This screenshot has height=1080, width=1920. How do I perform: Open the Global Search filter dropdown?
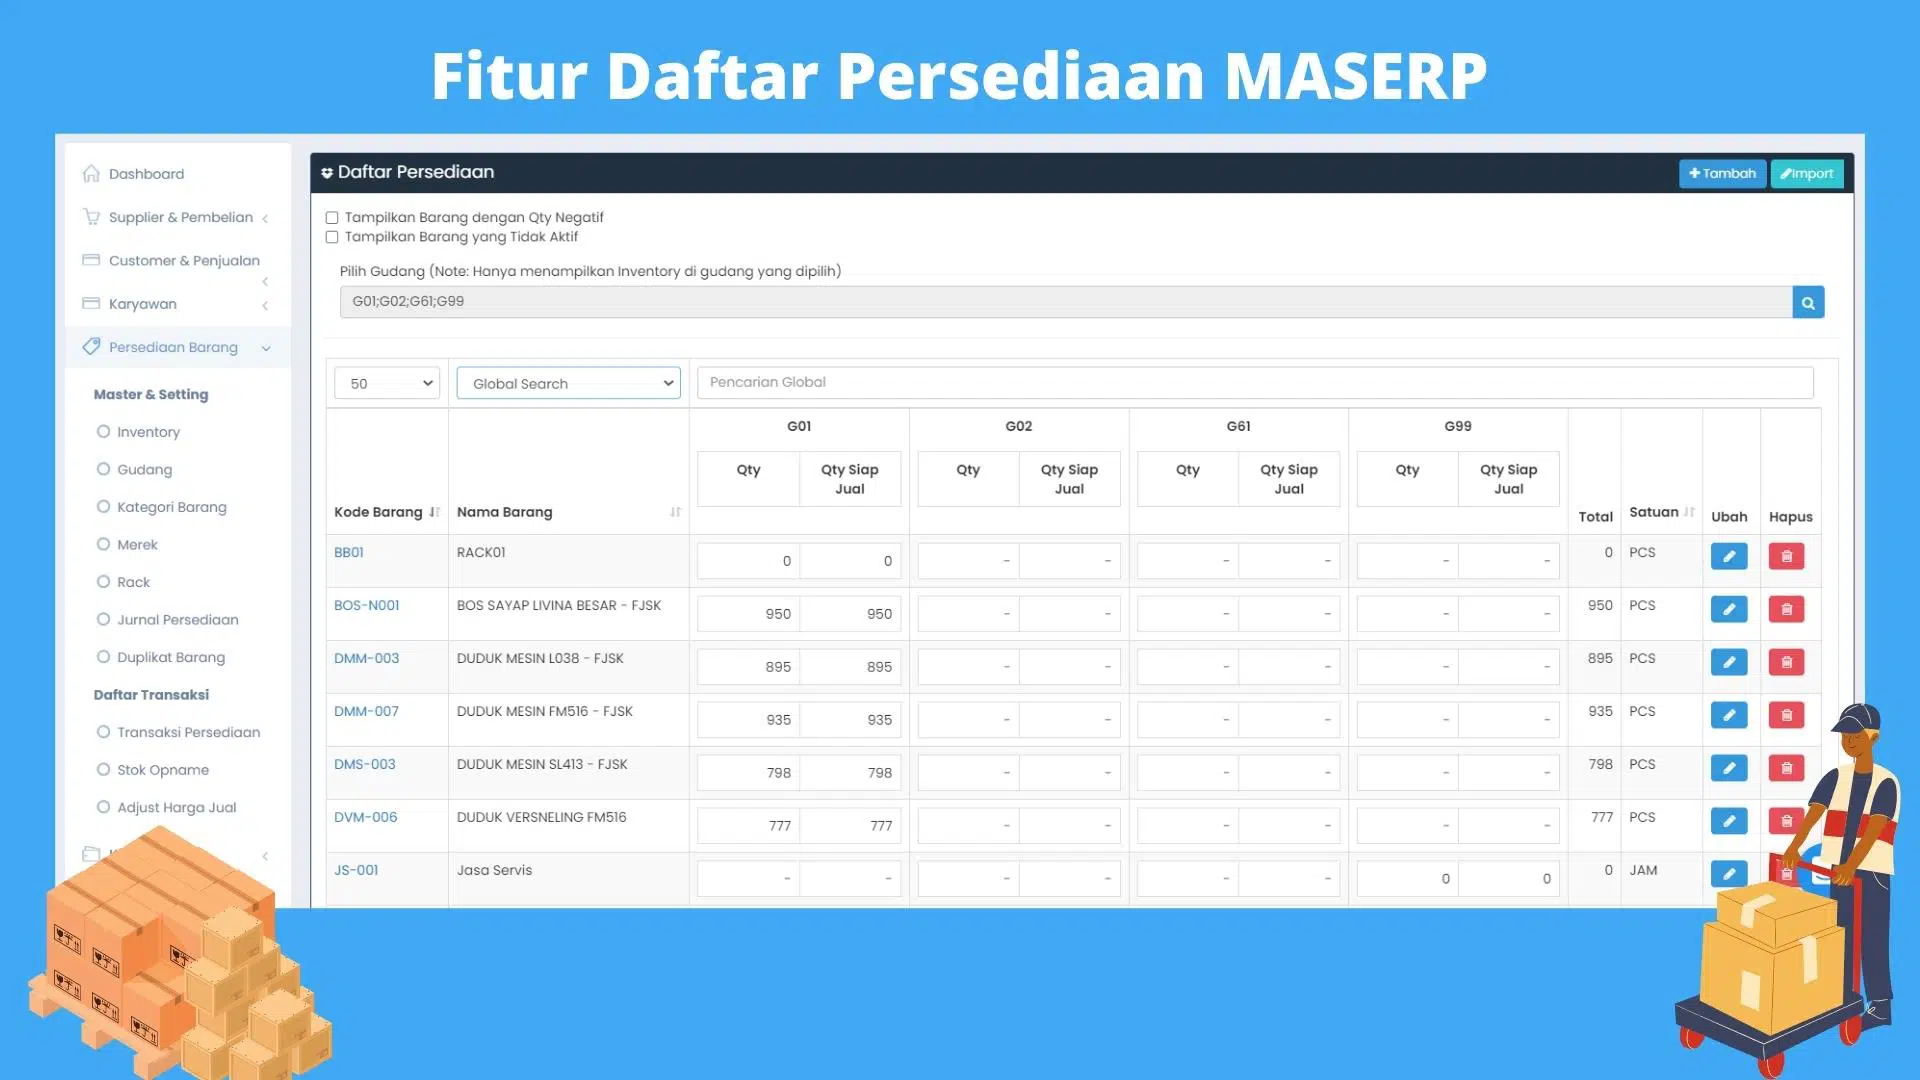[568, 383]
